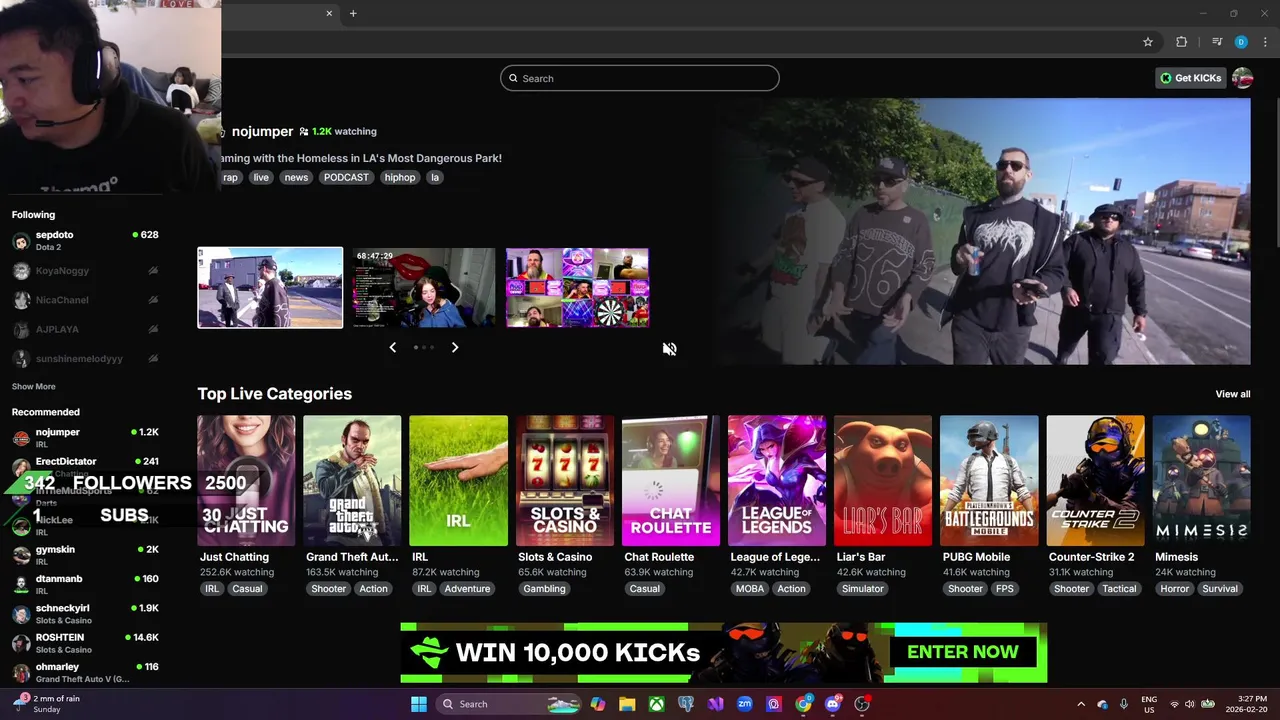Screen dimensions: 1280x720
Task: Open recommended channel gymskin
Action: pos(85,555)
